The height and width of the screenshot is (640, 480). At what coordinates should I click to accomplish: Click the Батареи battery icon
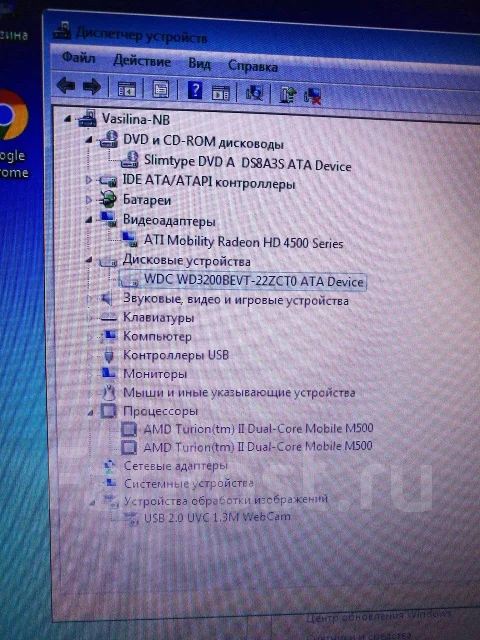pos(107,200)
